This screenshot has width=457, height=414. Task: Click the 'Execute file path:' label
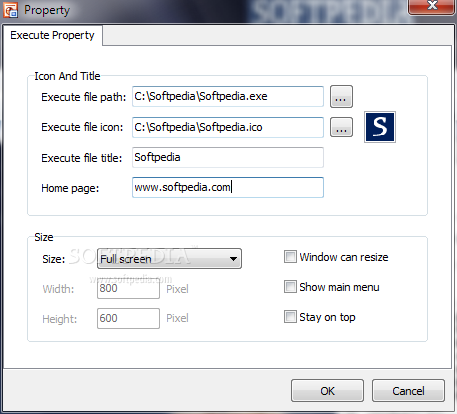click(x=84, y=97)
